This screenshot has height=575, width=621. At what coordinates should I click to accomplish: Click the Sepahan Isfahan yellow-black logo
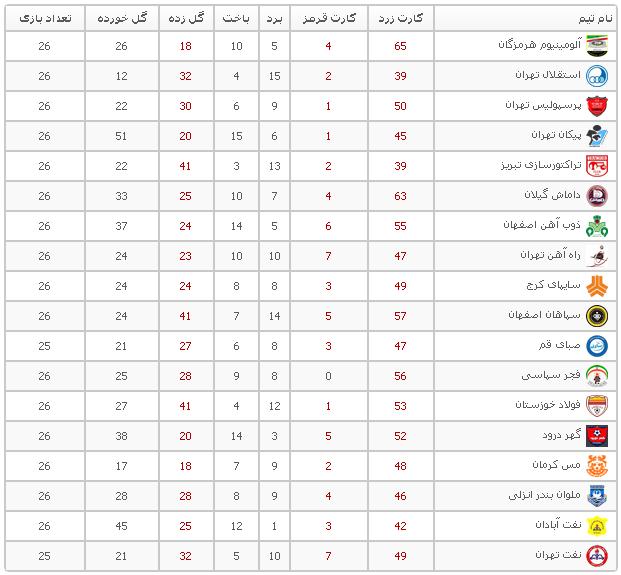pyautogui.click(x=597, y=316)
